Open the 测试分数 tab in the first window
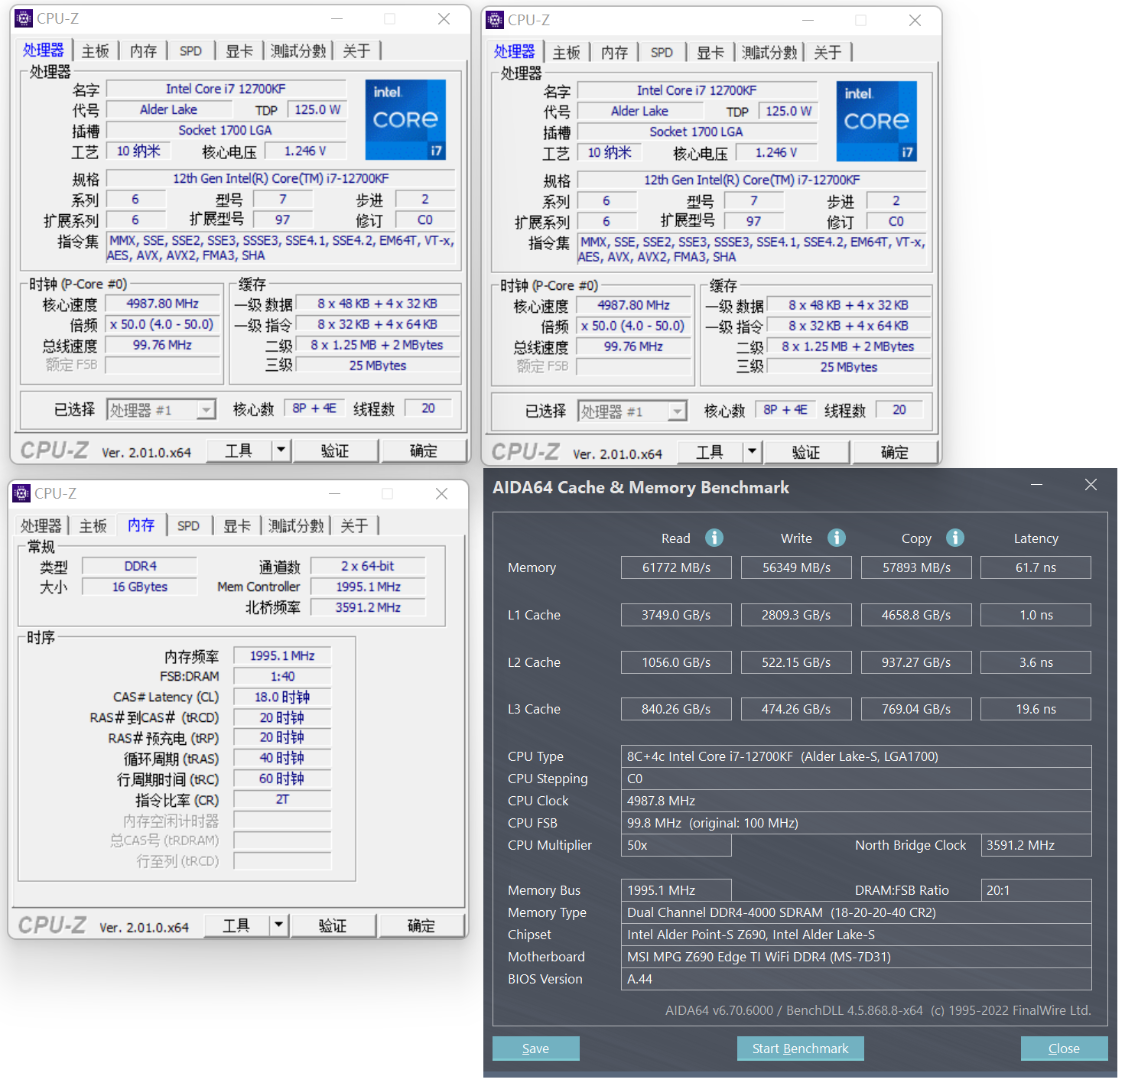Screen dimensions: 1125x1083 297,50
